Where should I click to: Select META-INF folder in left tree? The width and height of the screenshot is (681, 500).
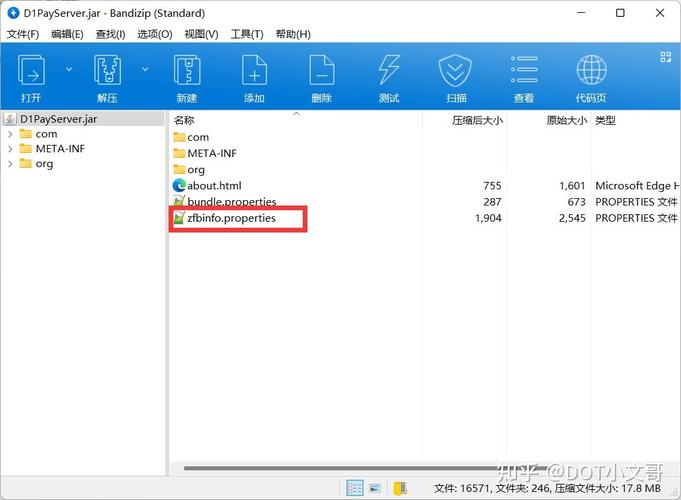pos(60,149)
